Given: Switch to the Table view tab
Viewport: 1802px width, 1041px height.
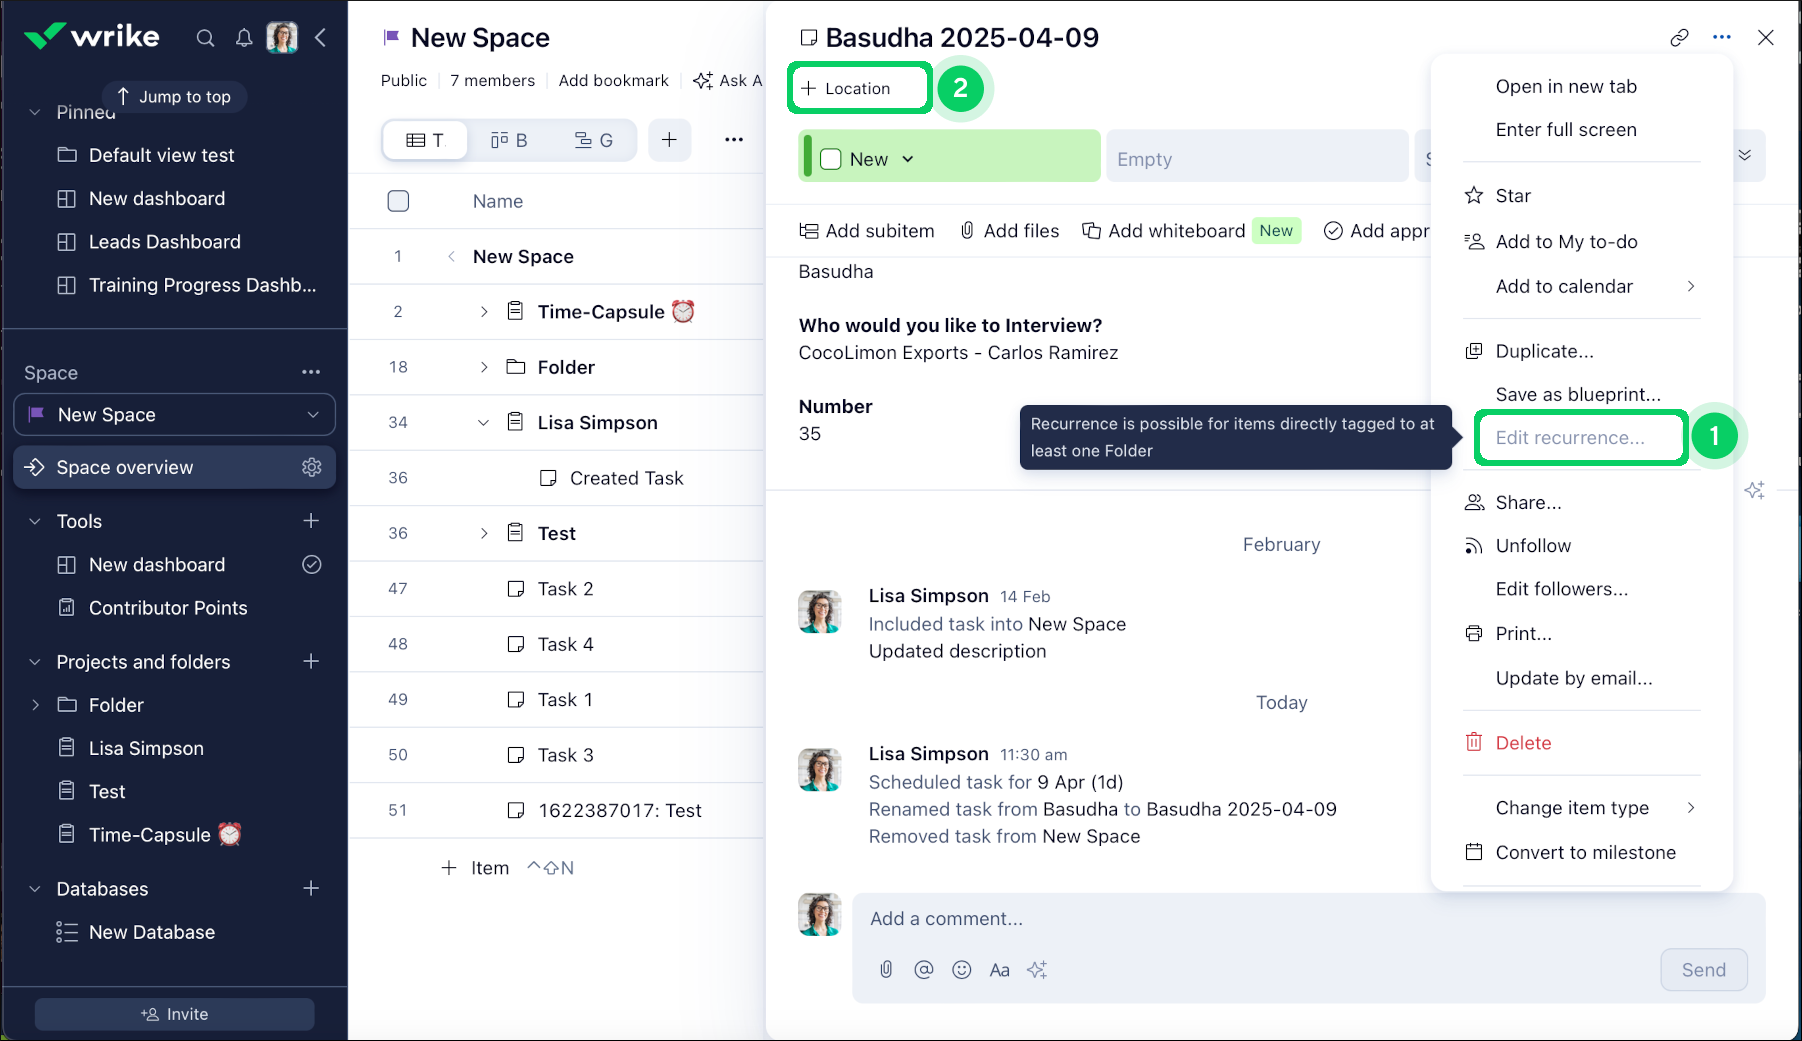Looking at the screenshot, I should [x=425, y=140].
